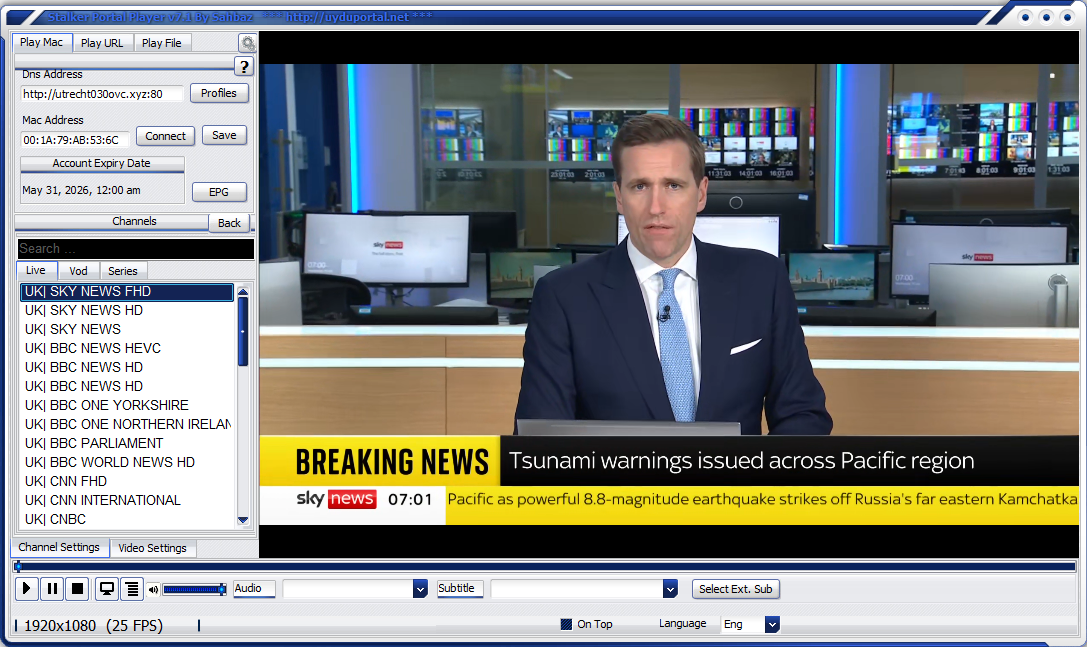Stop the video playback
This screenshot has width=1087, height=647.
pos(78,589)
